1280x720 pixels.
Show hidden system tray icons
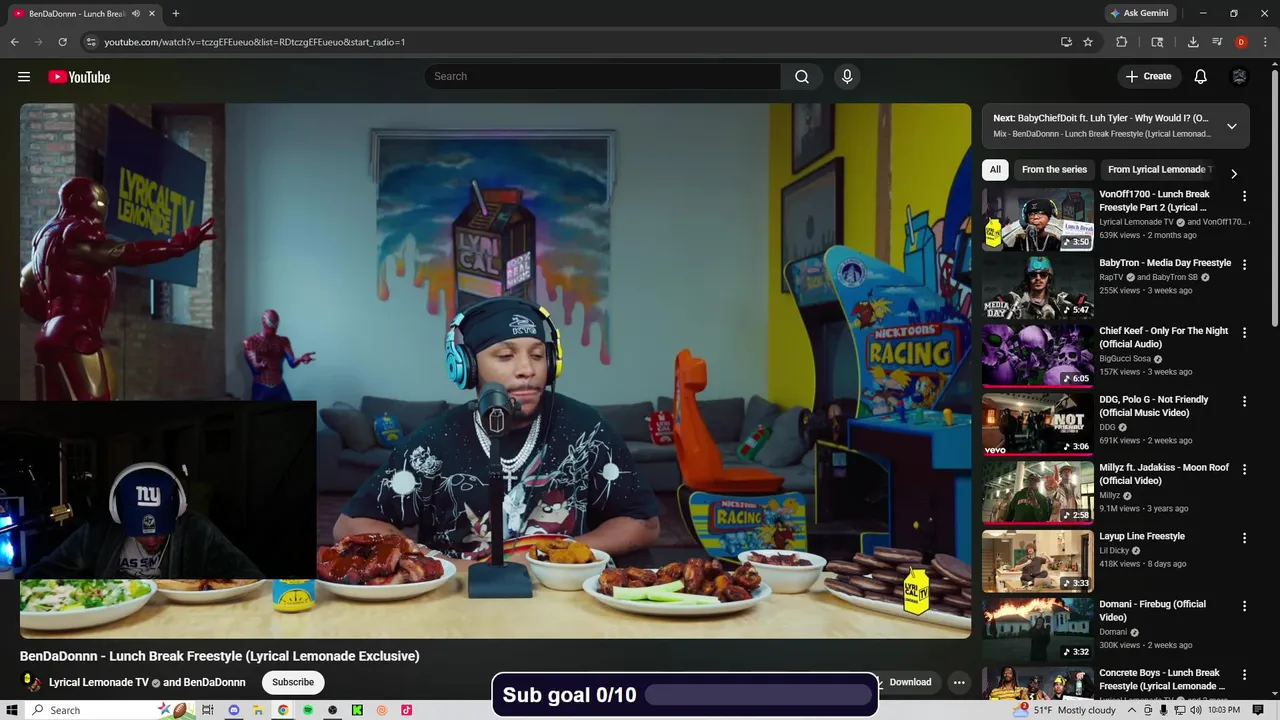(1132, 710)
